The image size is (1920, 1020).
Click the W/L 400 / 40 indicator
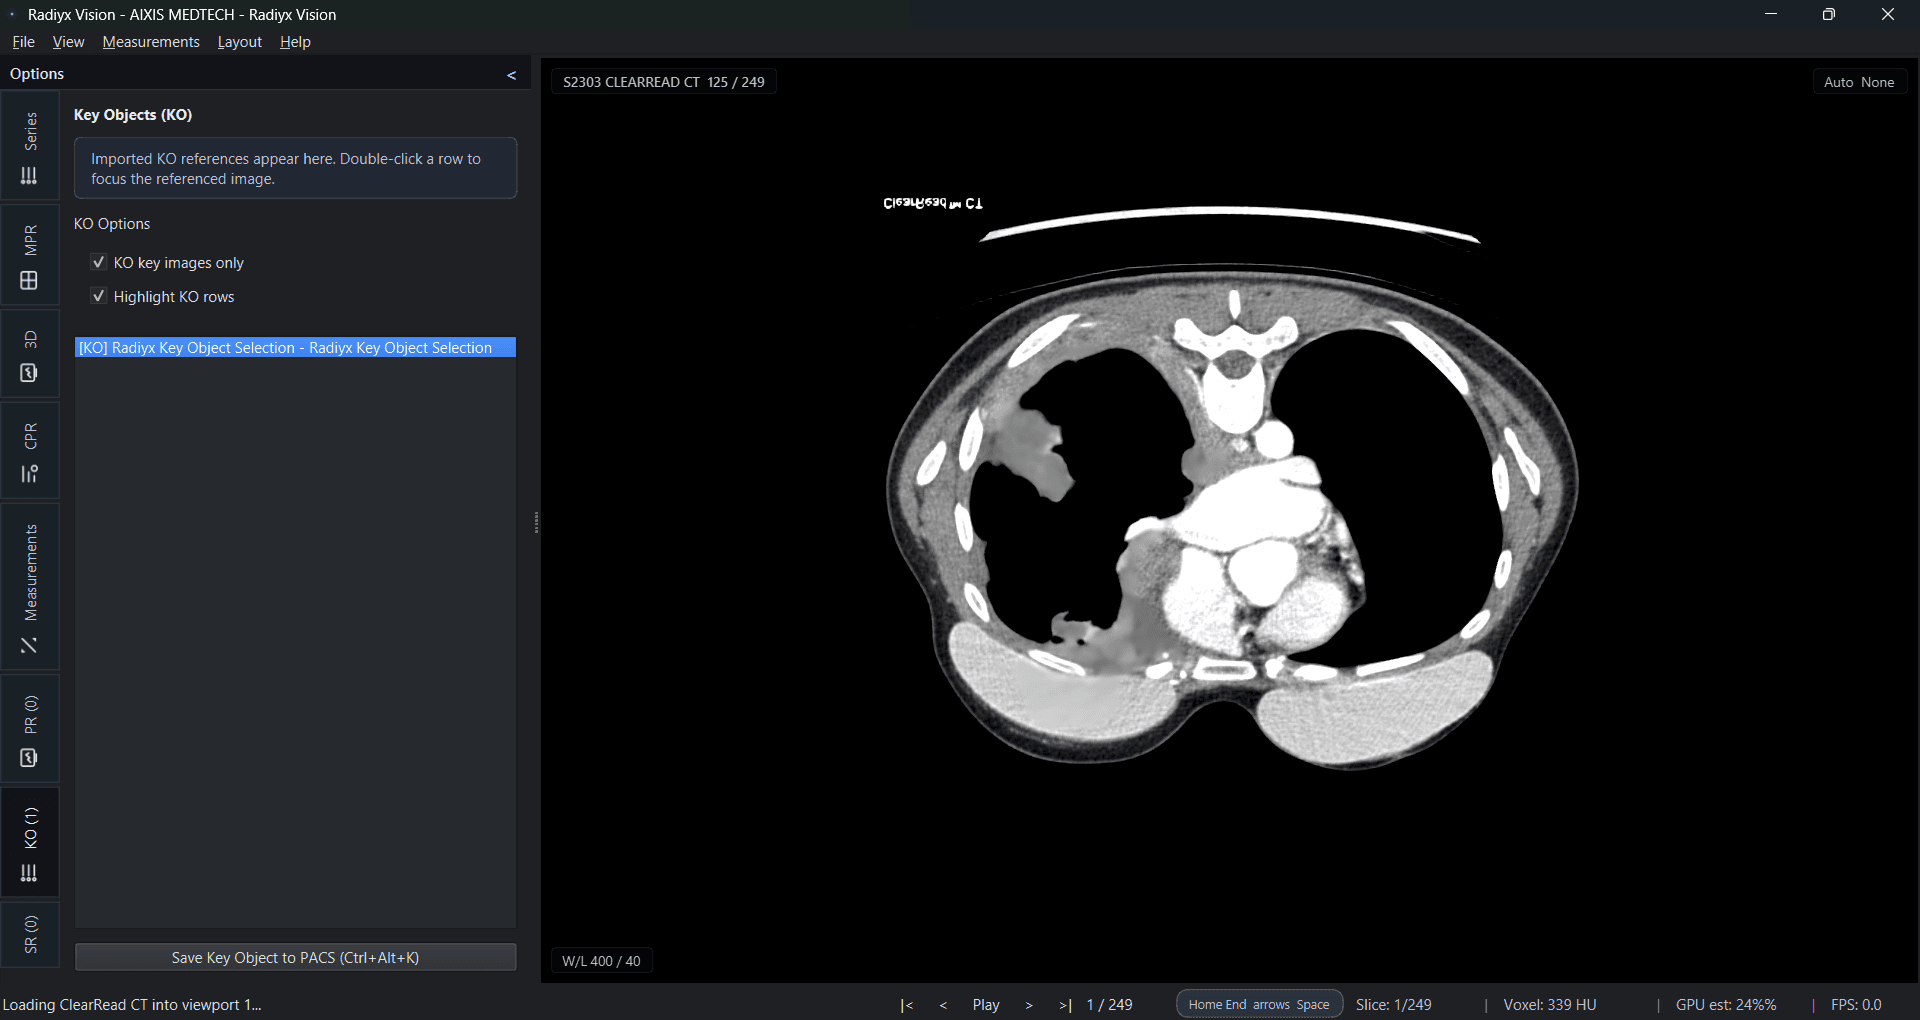(x=601, y=961)
